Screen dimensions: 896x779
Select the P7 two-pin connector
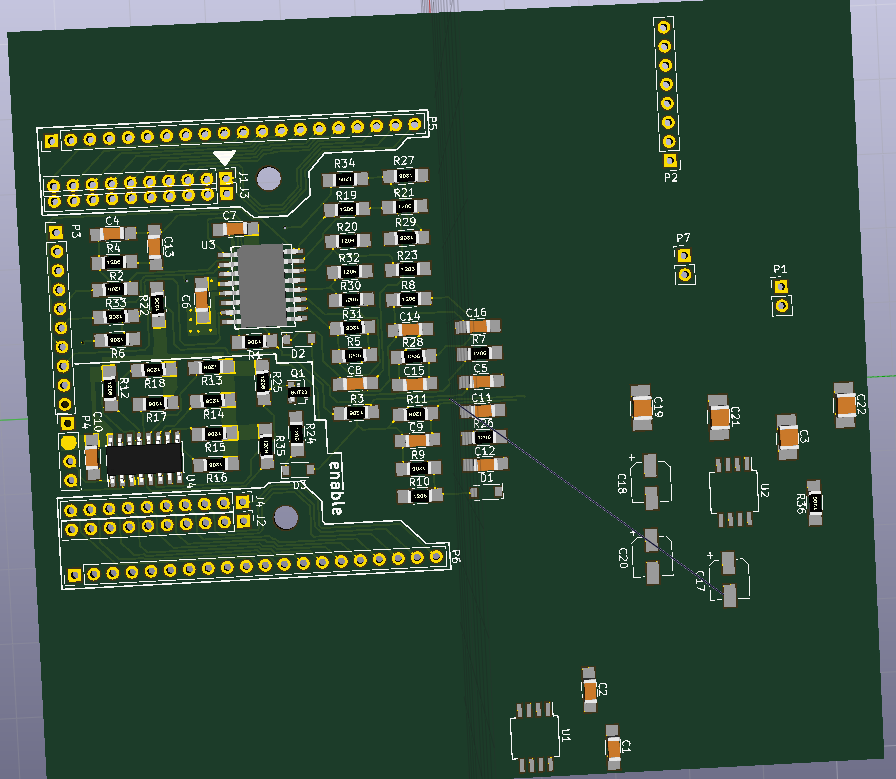coord(685,265)
